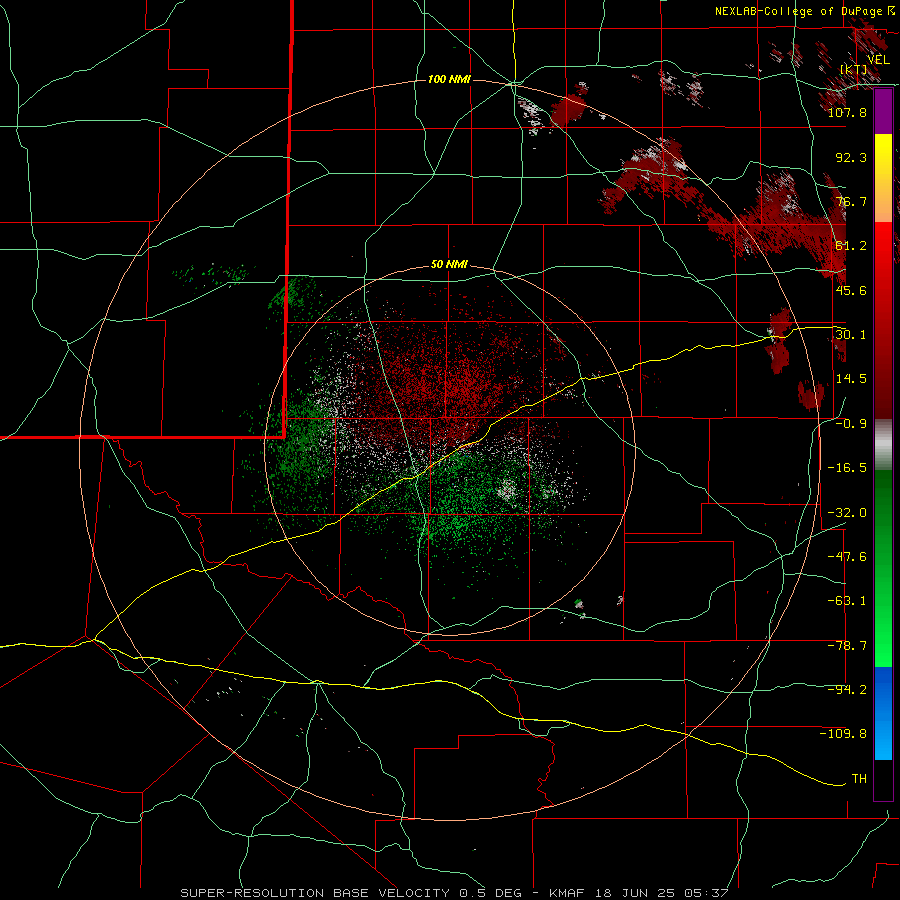
Task: Pick the purple swatch atop the velocity scale
Action: pyautogui.click(x=883, y=112)
